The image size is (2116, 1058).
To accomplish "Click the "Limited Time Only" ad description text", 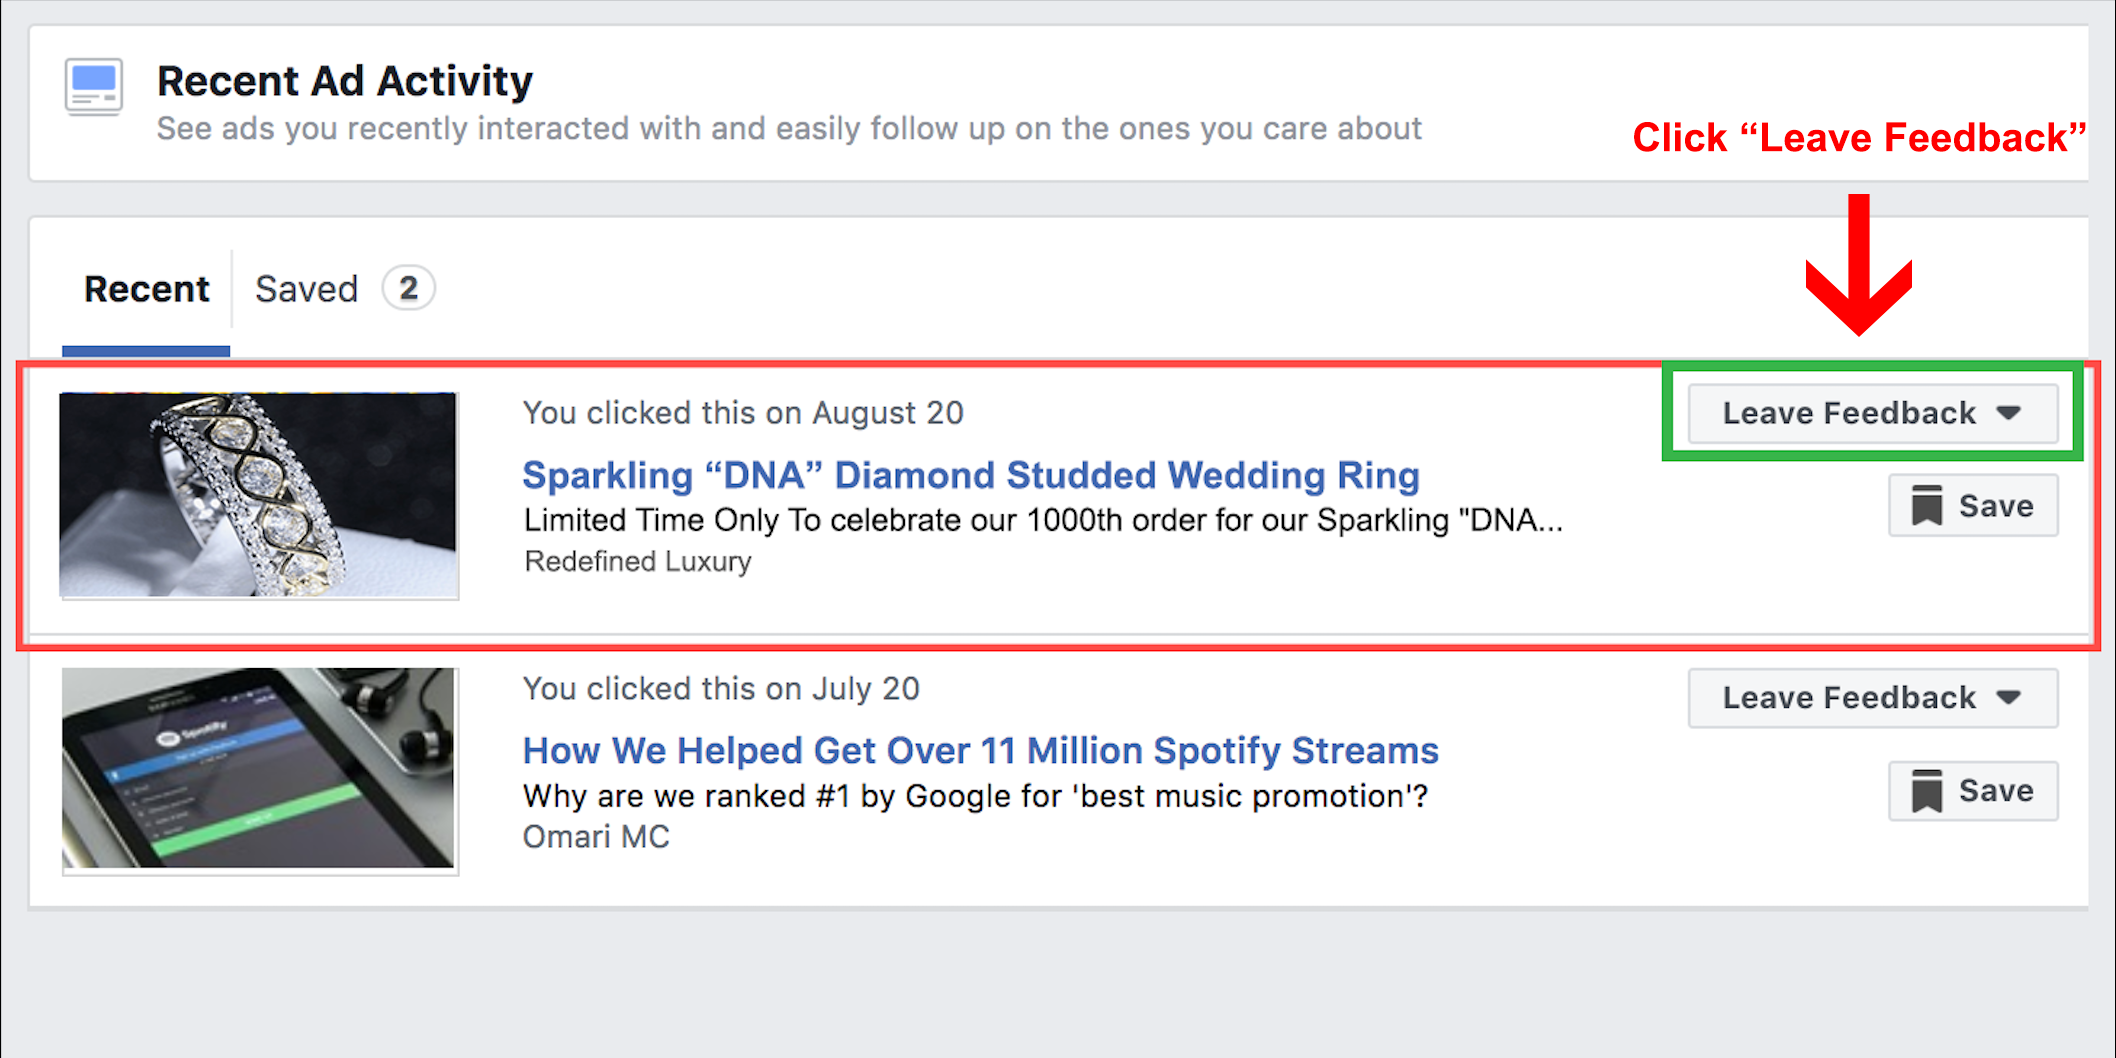I will (1043, 520).
